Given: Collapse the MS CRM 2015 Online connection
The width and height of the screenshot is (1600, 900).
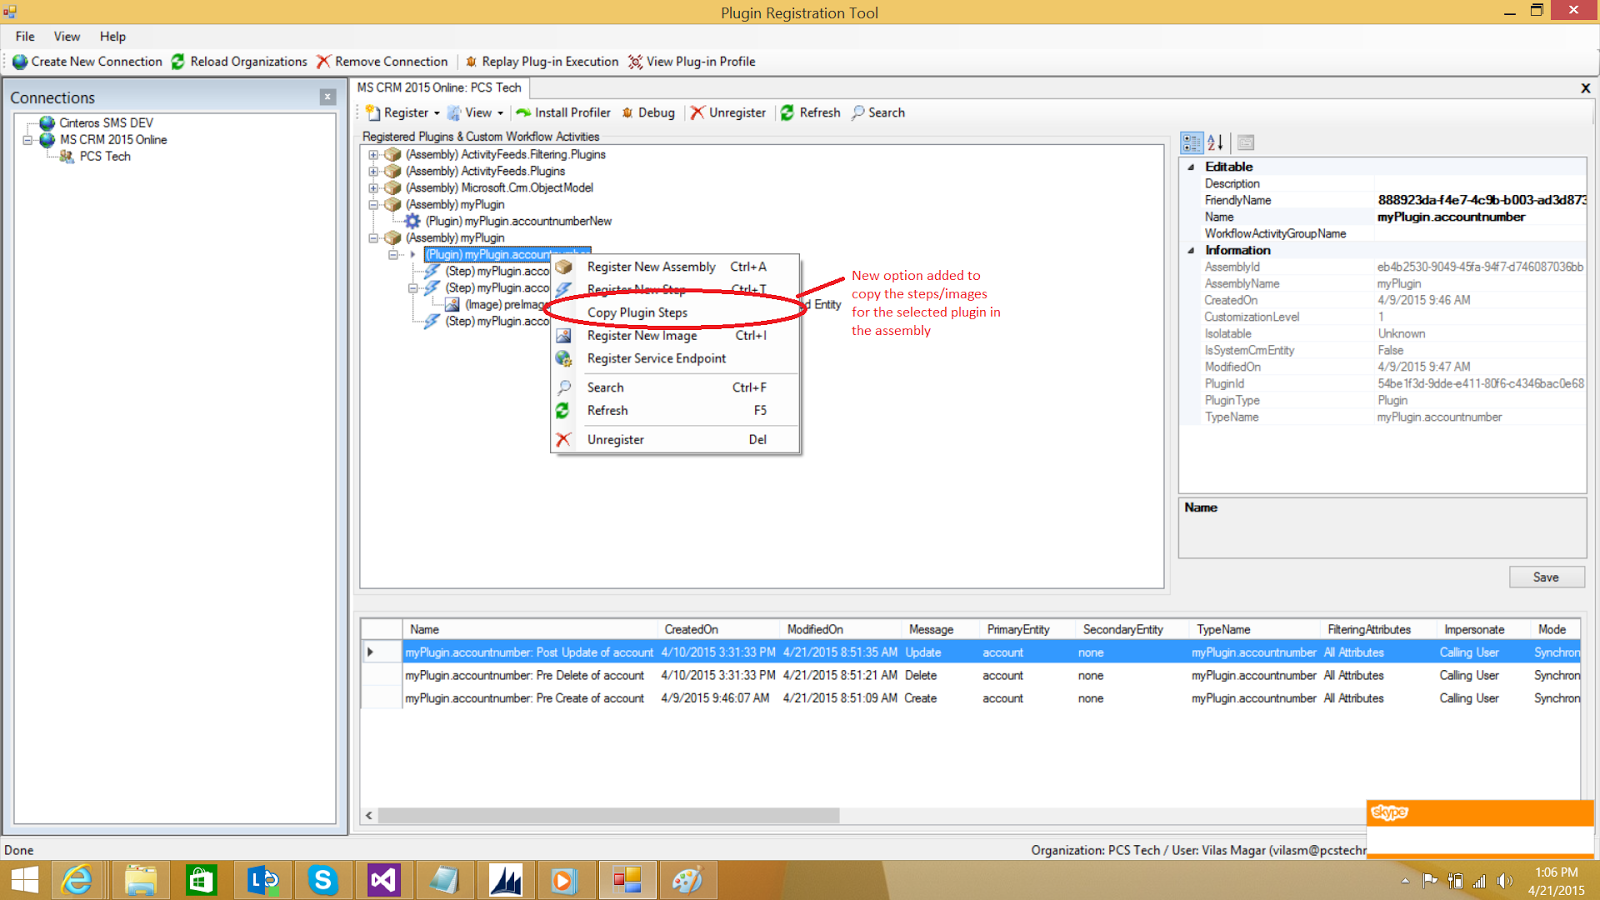Looking at the screenshot, I should click(28, 139).
